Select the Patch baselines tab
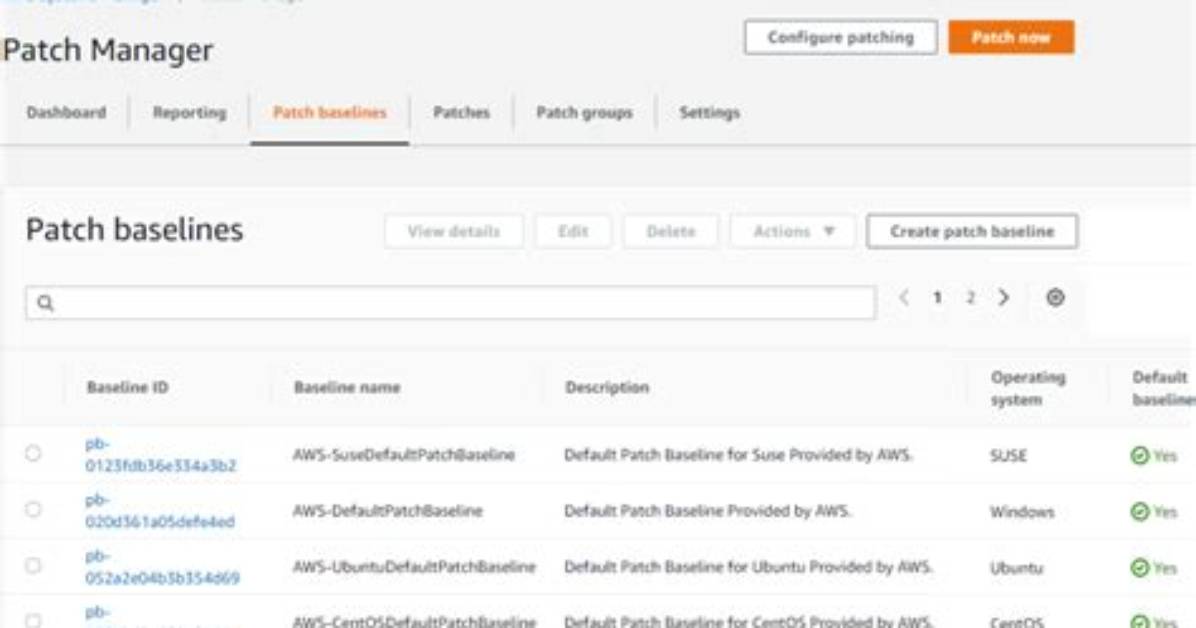 [330, 113]
